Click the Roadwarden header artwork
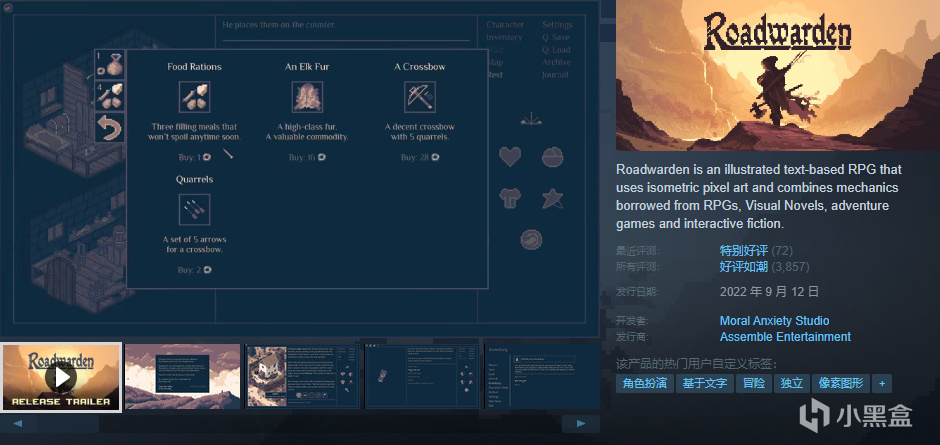 click(778, 75)
